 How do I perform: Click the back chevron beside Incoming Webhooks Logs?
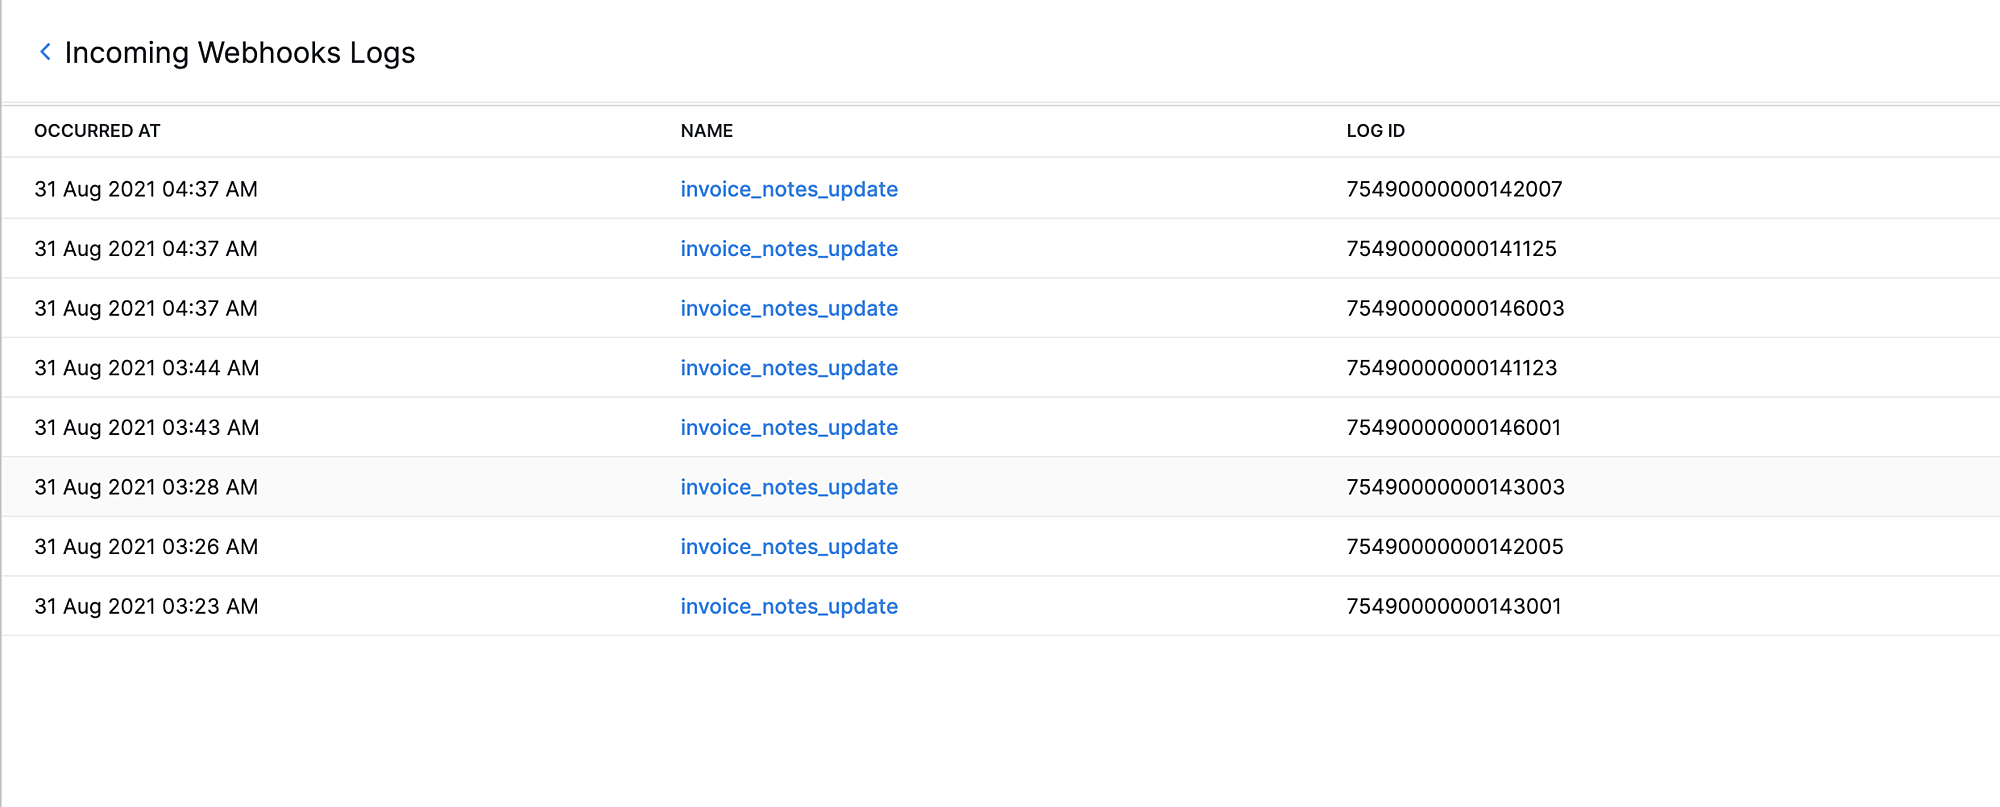[44, 52]
